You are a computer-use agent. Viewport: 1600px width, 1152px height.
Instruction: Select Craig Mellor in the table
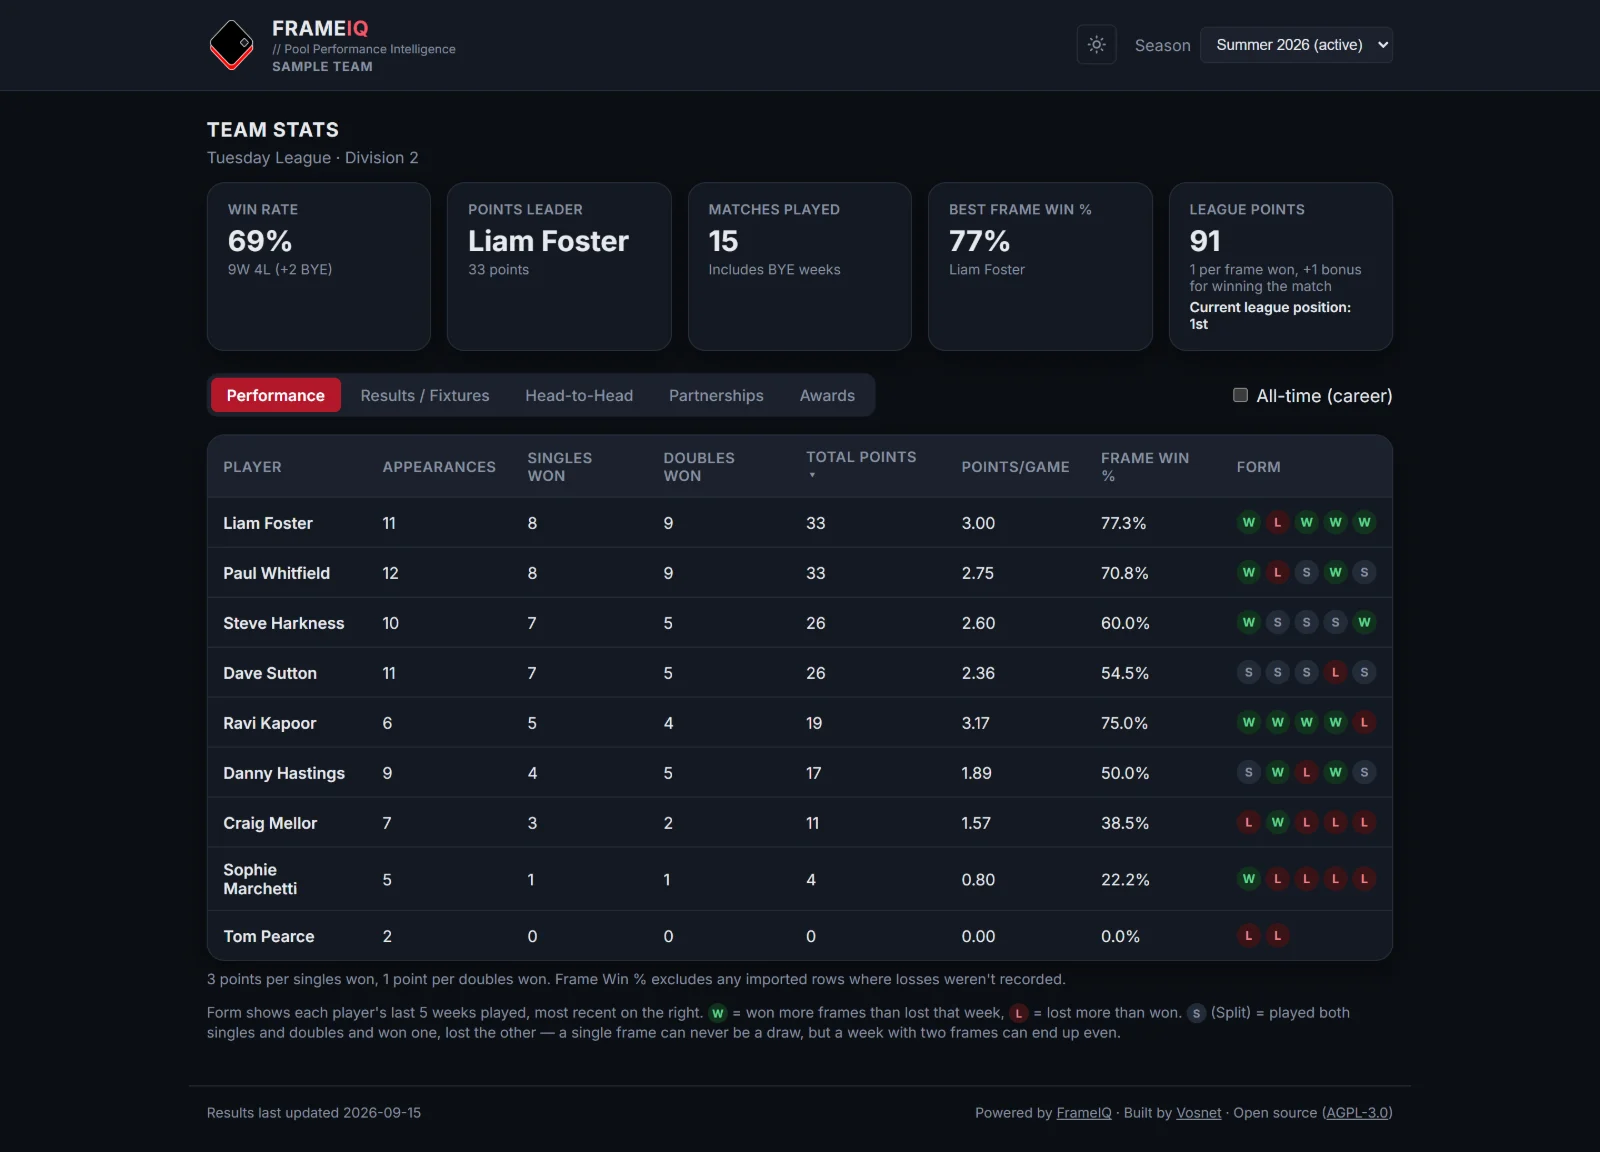(270, 823)
